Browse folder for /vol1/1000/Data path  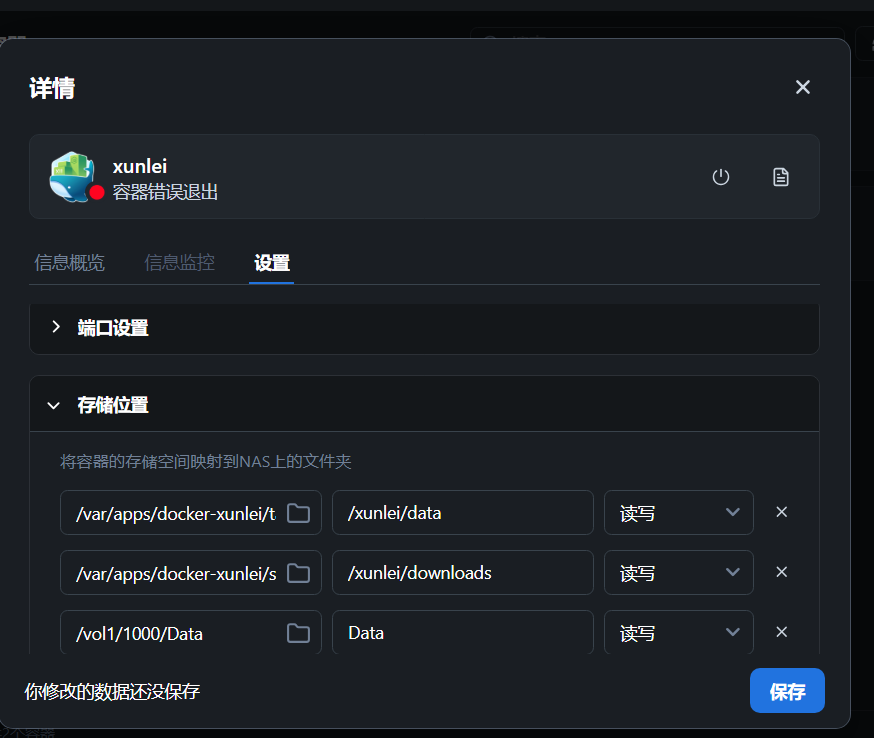pyautogui.click(x=298, y=633)
